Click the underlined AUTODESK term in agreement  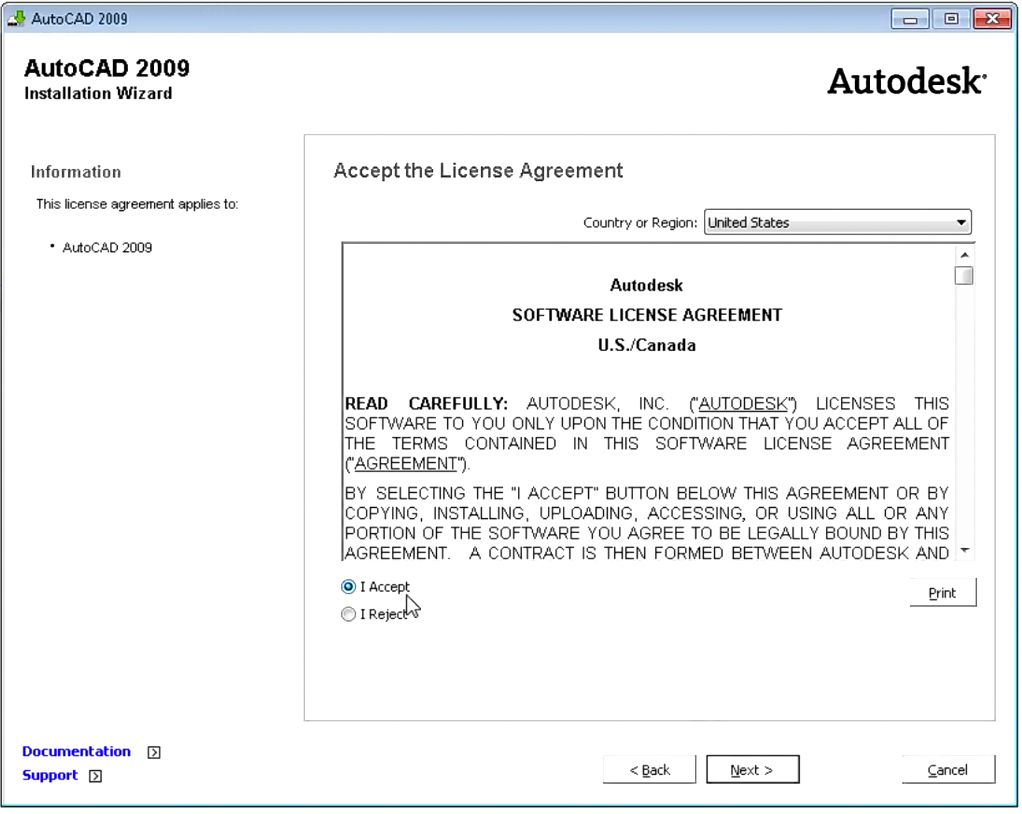tap(743, 404)
